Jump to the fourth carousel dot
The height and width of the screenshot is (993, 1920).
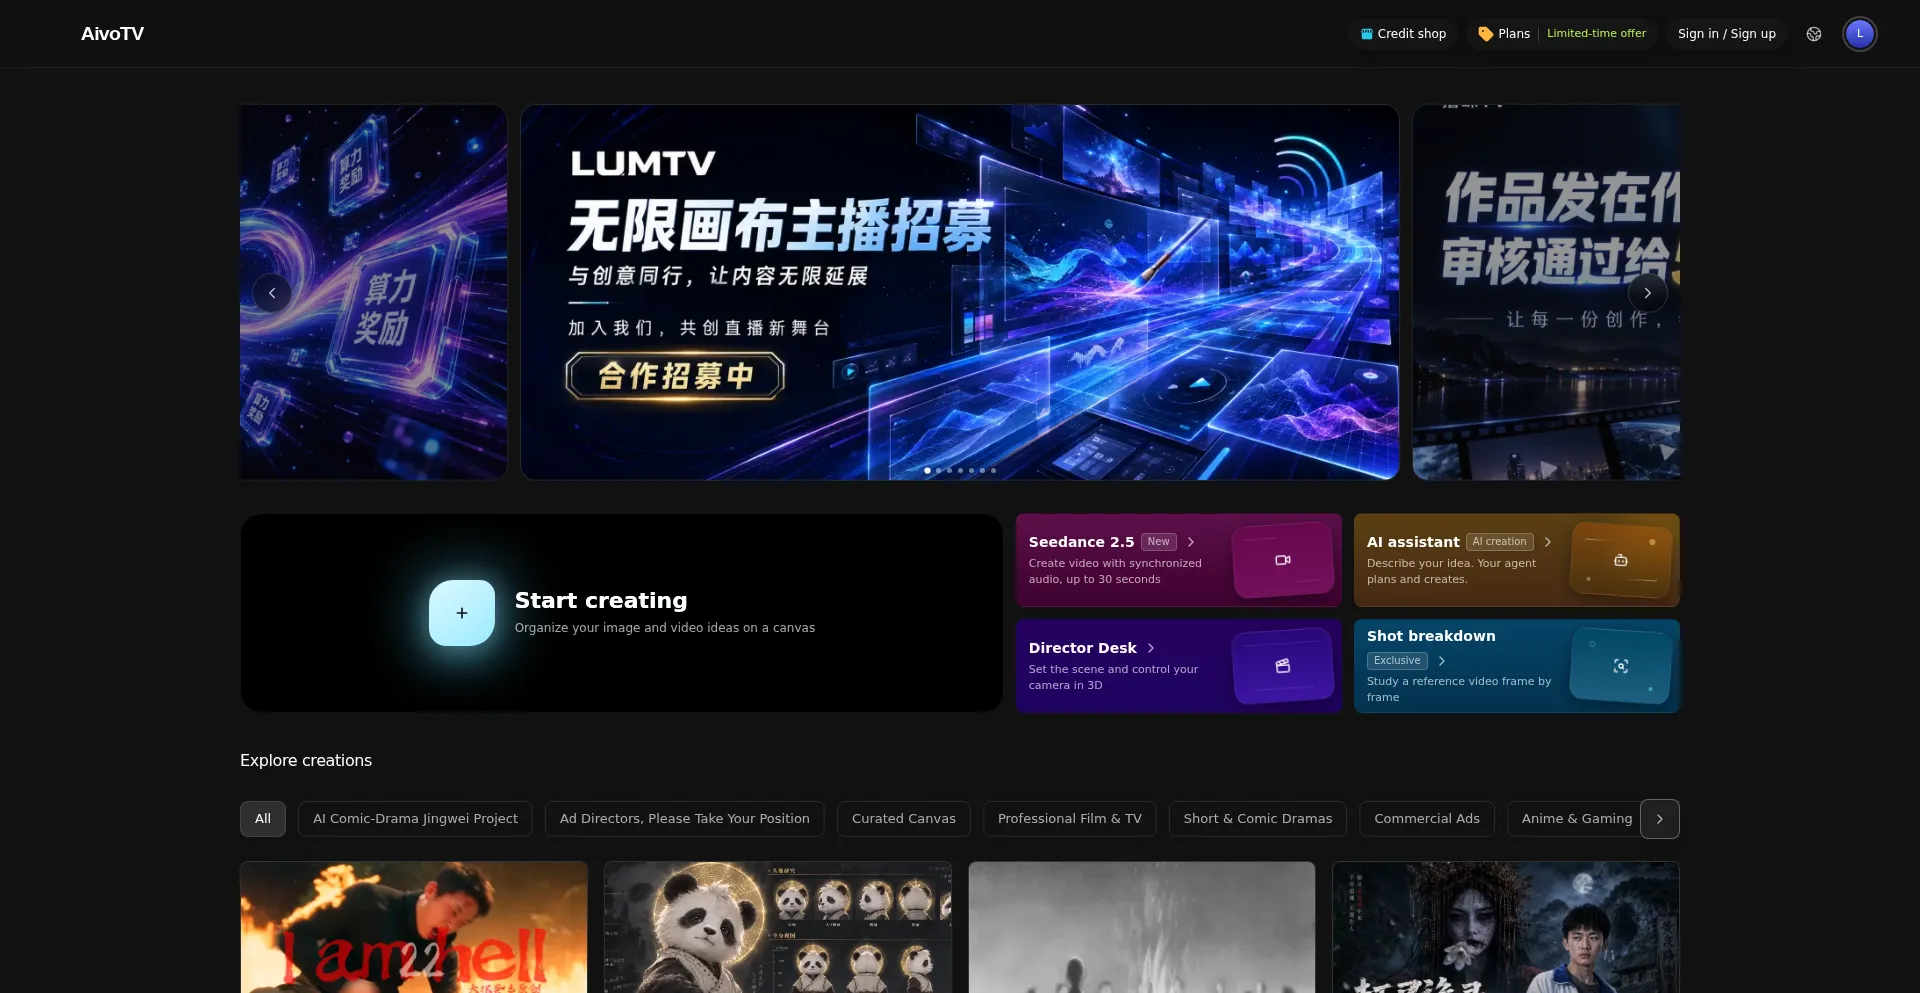[x=960, y=470]
